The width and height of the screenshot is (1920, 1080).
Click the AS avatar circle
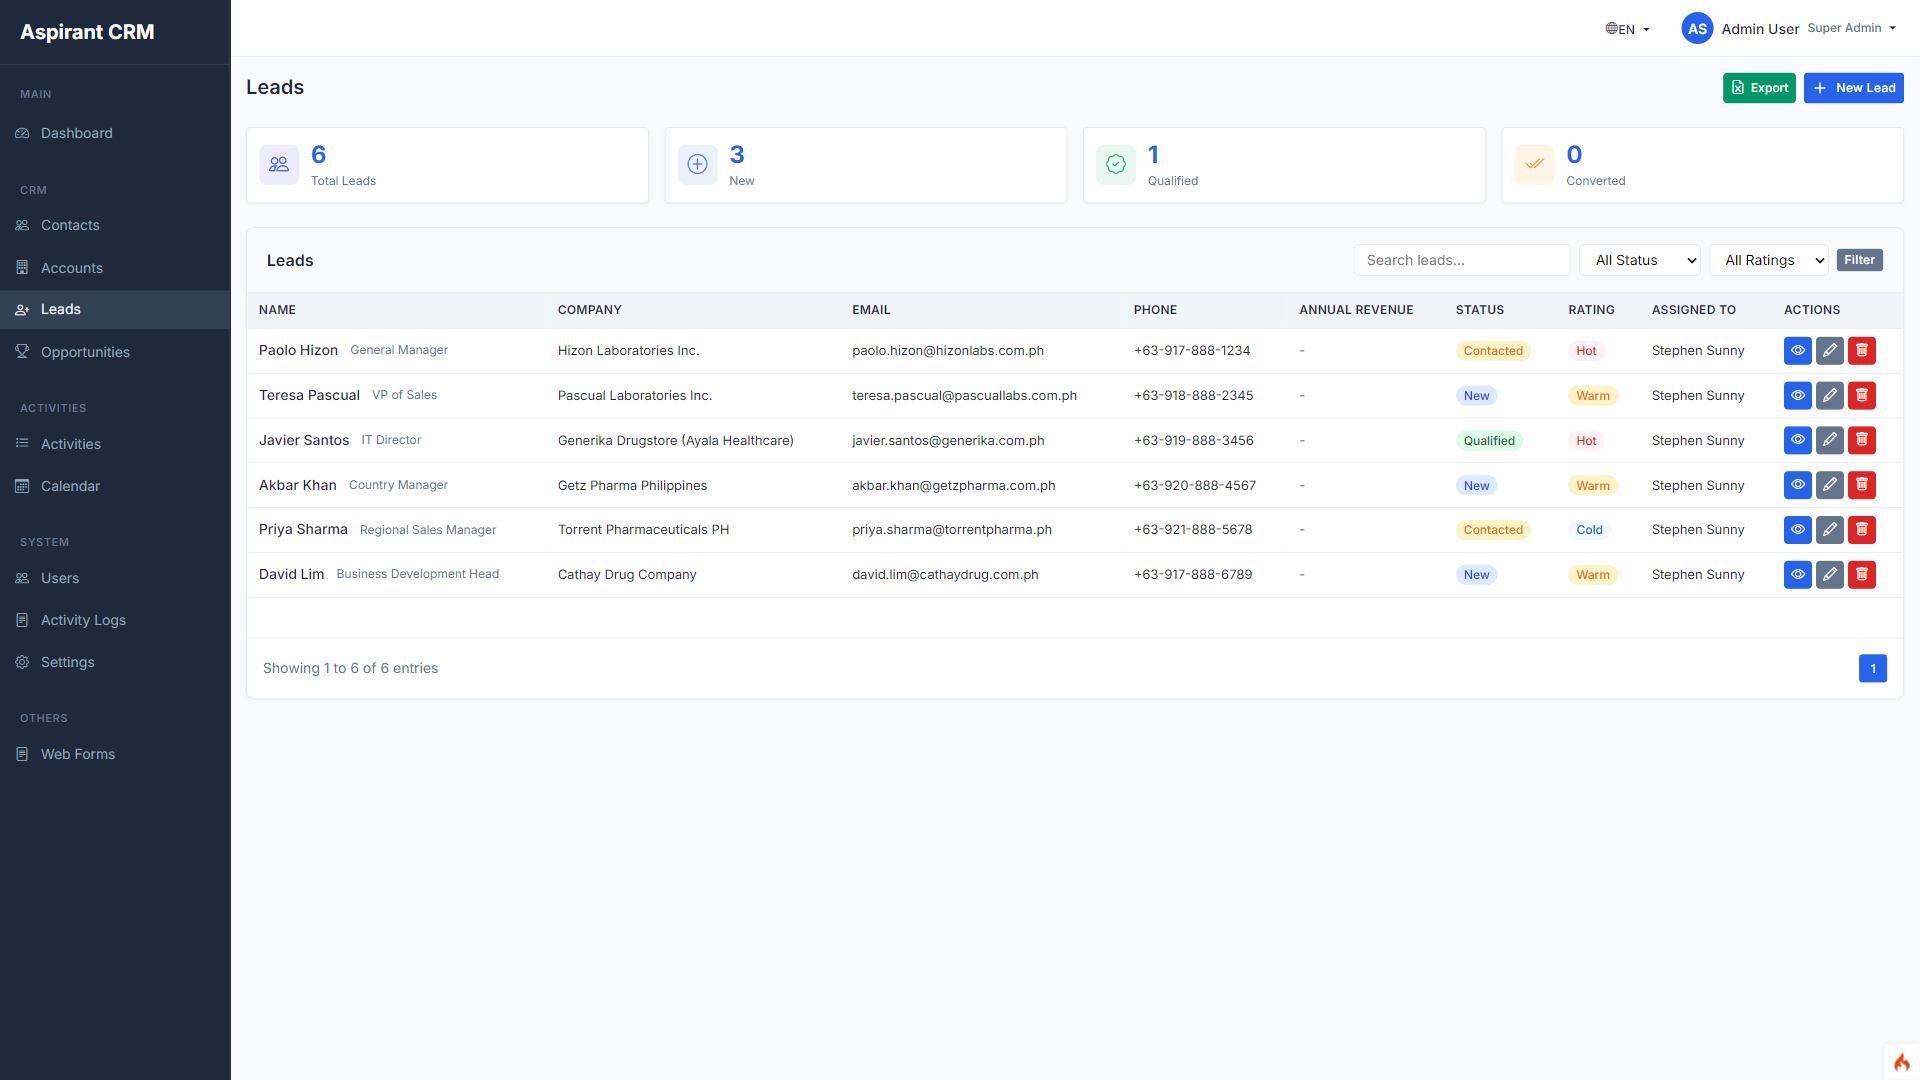(x=1696, y=29)
